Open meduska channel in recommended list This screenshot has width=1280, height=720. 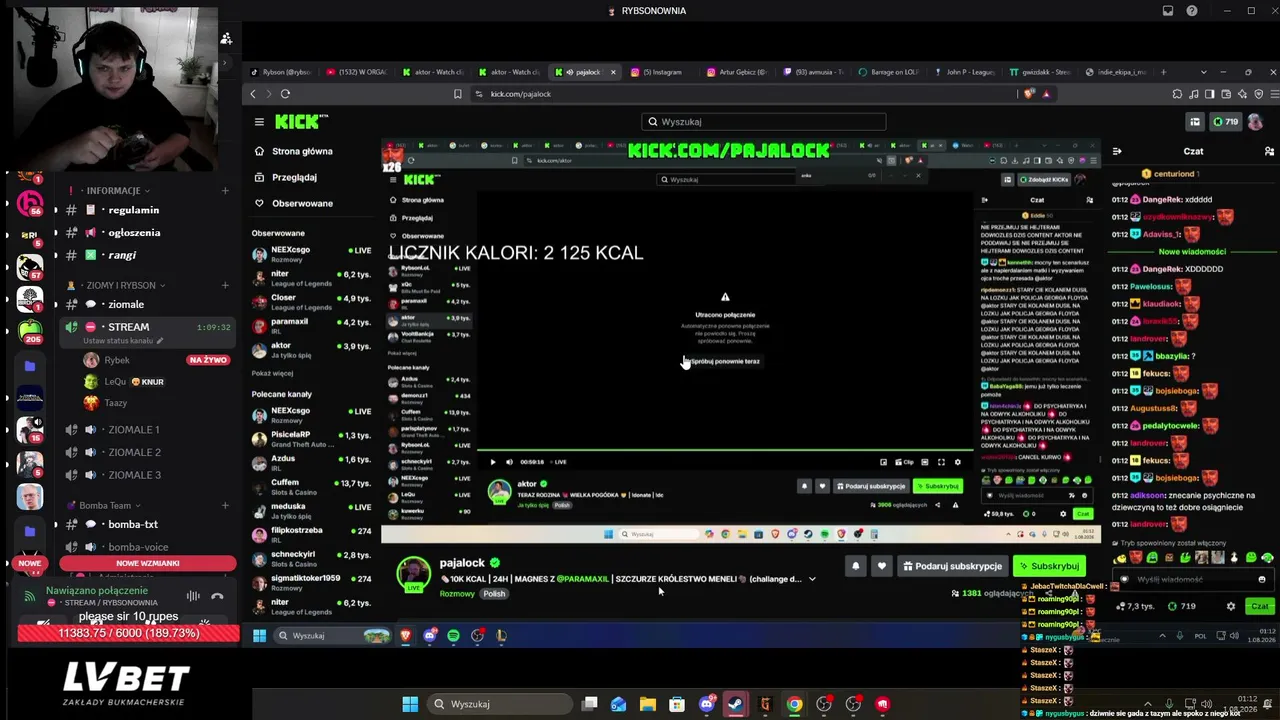(x=310, y=512)
